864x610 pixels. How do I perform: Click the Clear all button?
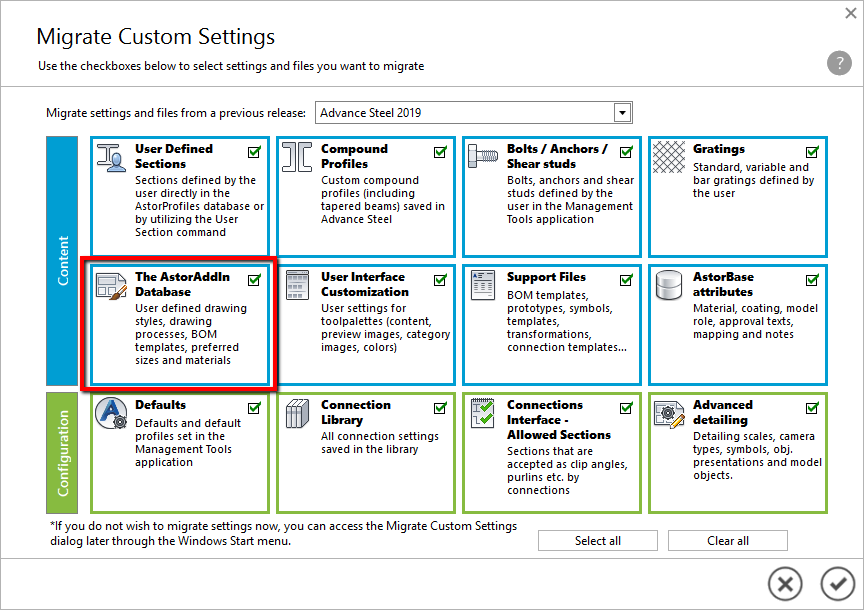point(727,540)
